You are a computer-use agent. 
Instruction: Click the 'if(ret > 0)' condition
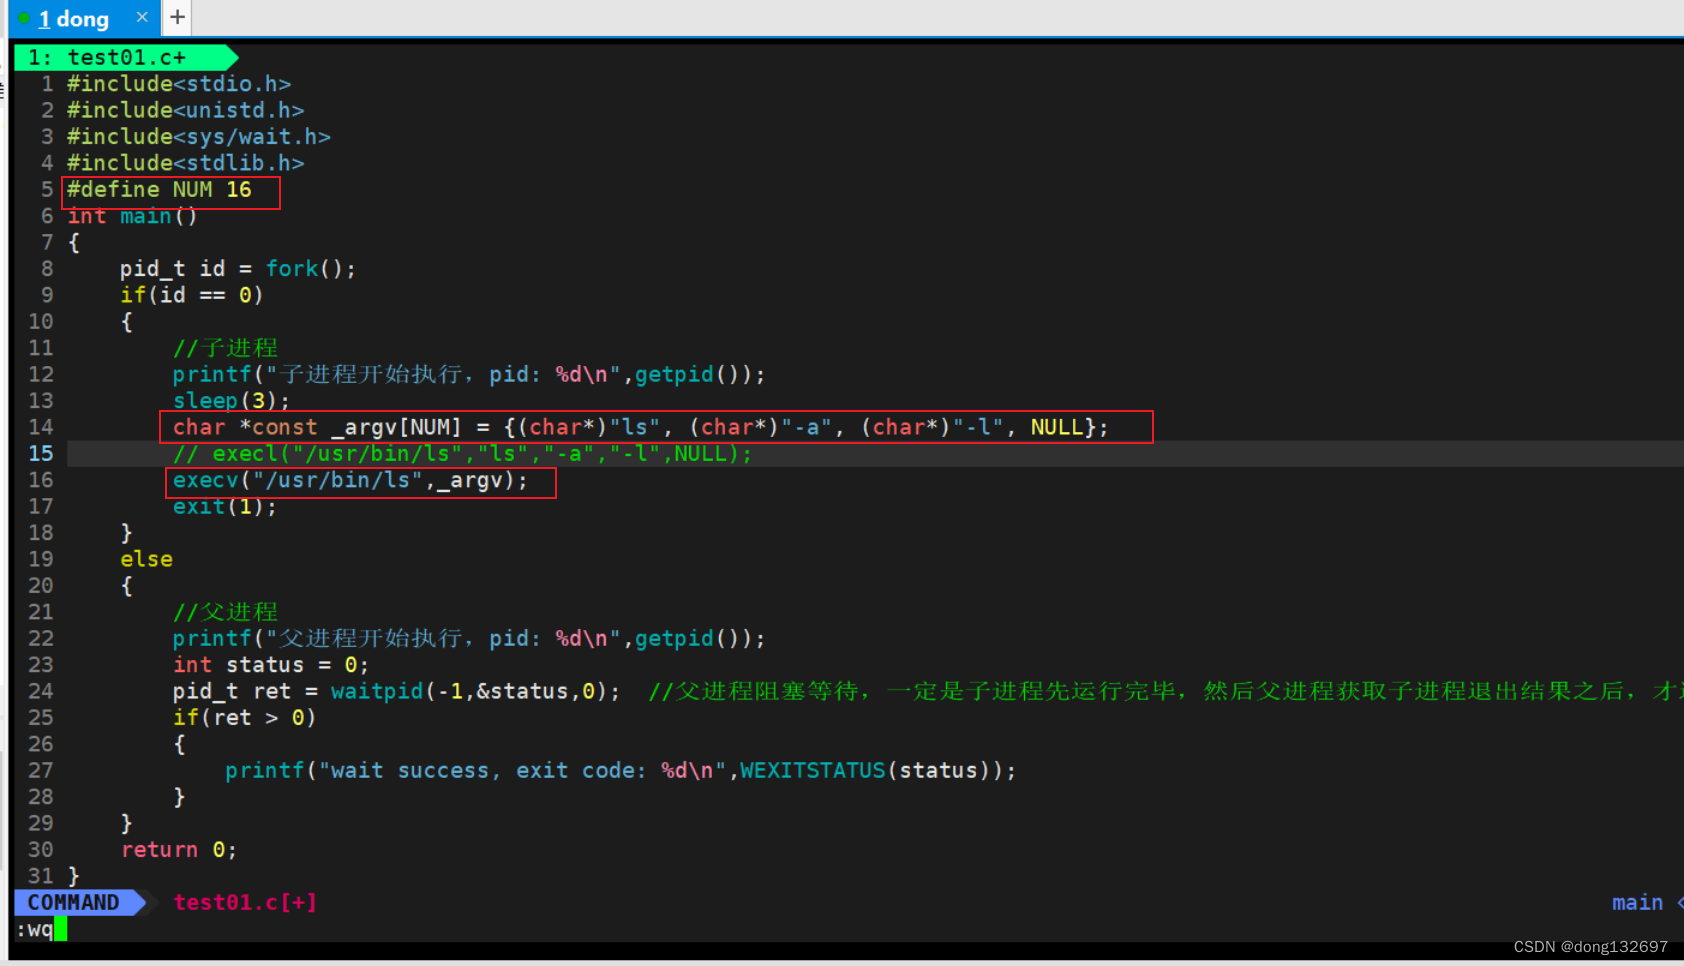tap(244, 718)
